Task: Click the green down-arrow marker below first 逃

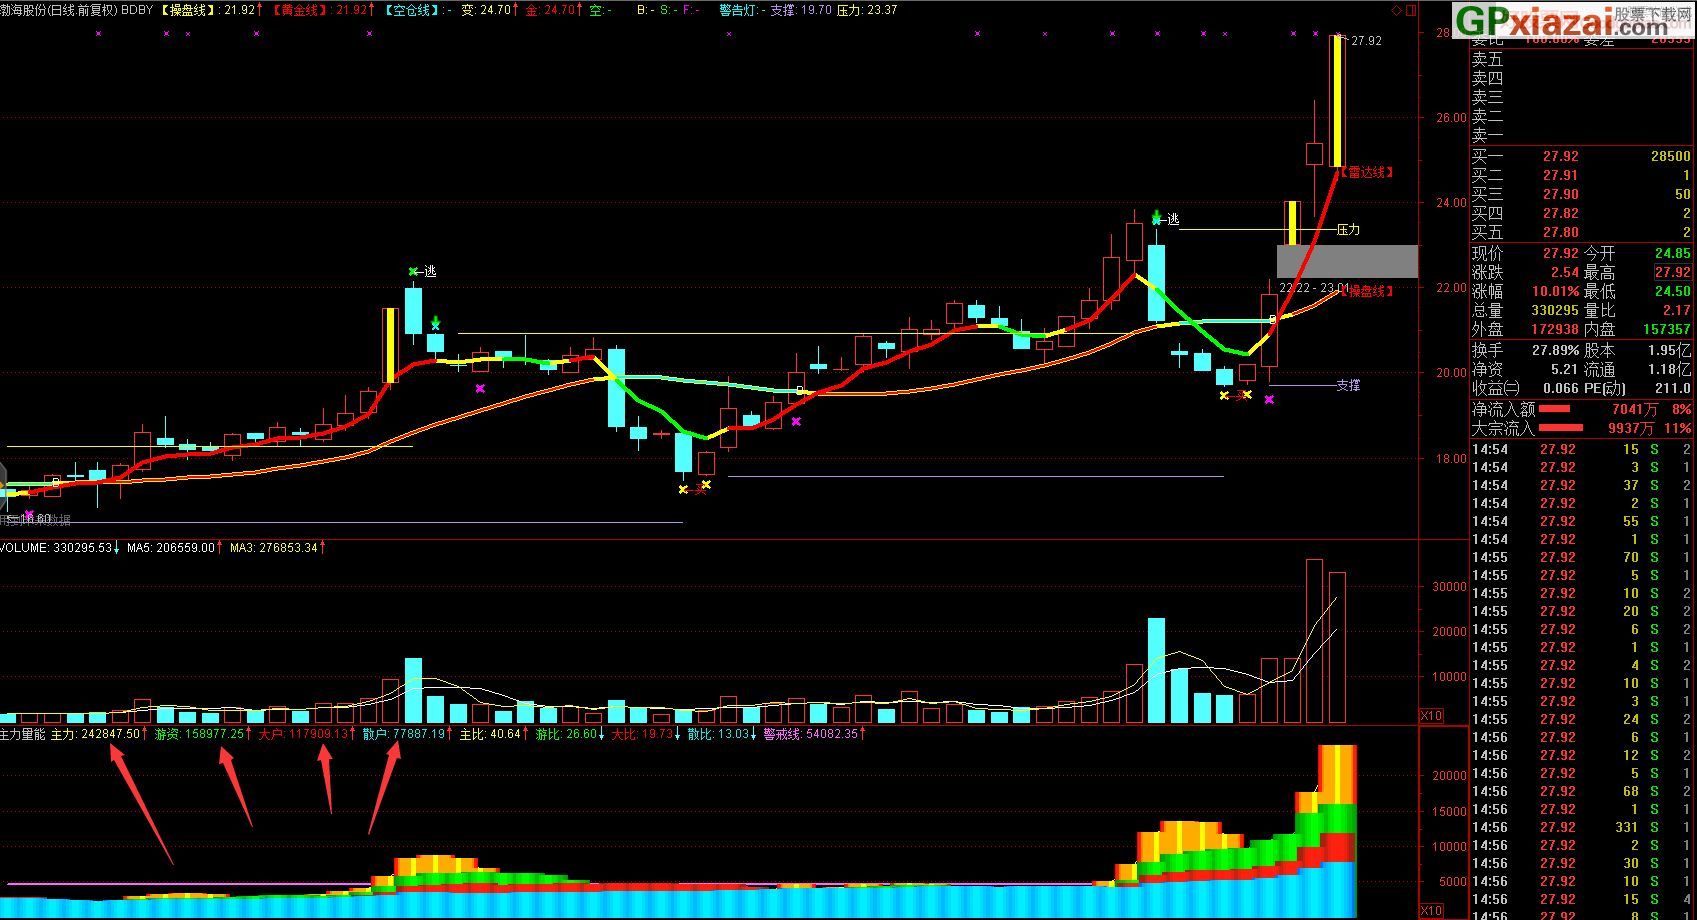Action: click(436, 322)
